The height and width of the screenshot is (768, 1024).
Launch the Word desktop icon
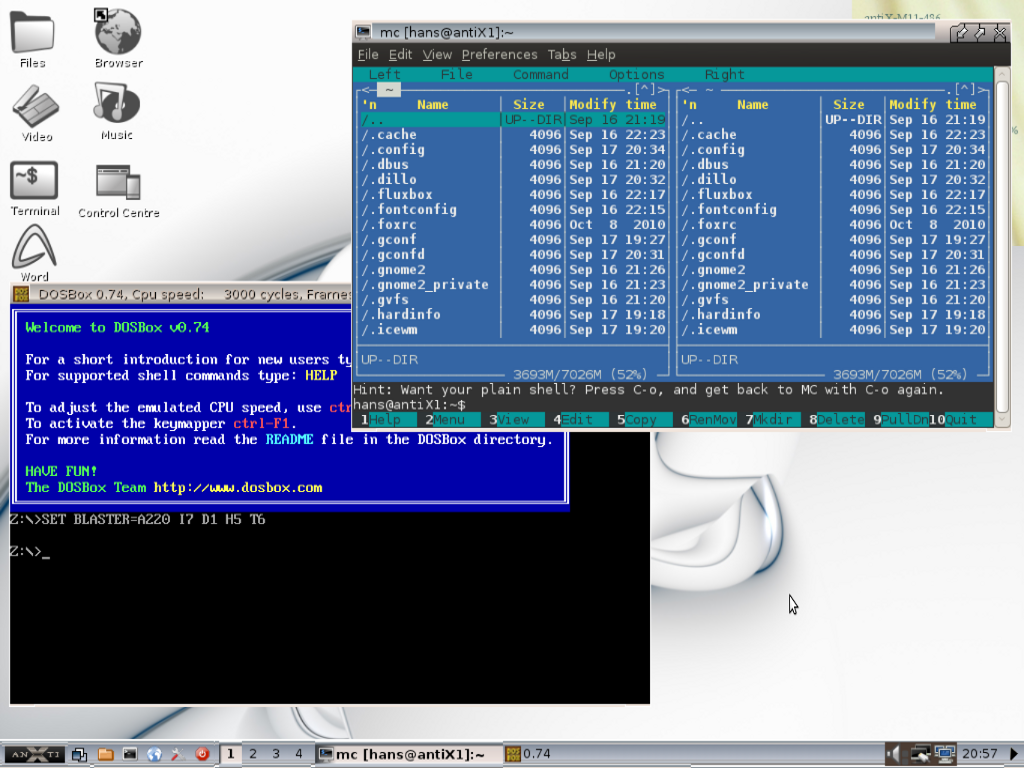pyautogui.click(x=34, y=253)
